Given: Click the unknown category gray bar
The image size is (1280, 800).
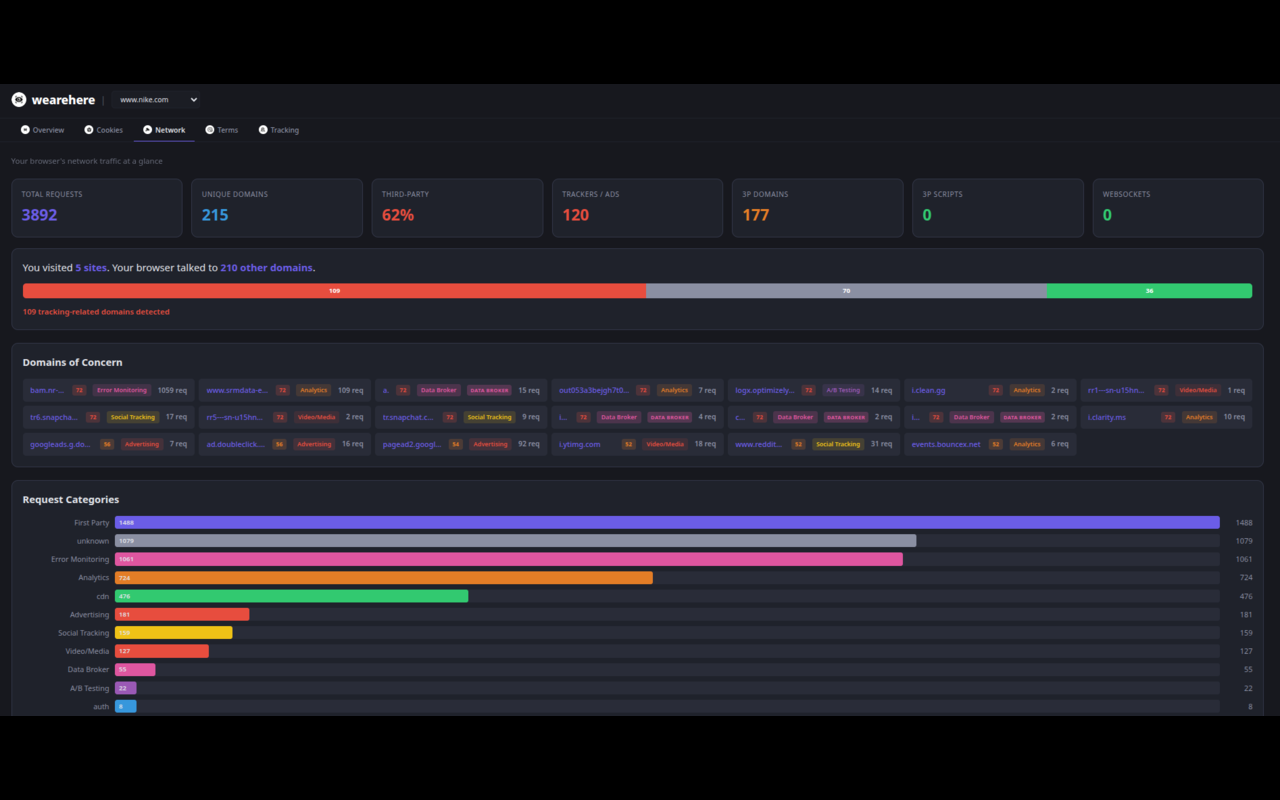Looking at the screenshot, I should click(x=515, y=541).
